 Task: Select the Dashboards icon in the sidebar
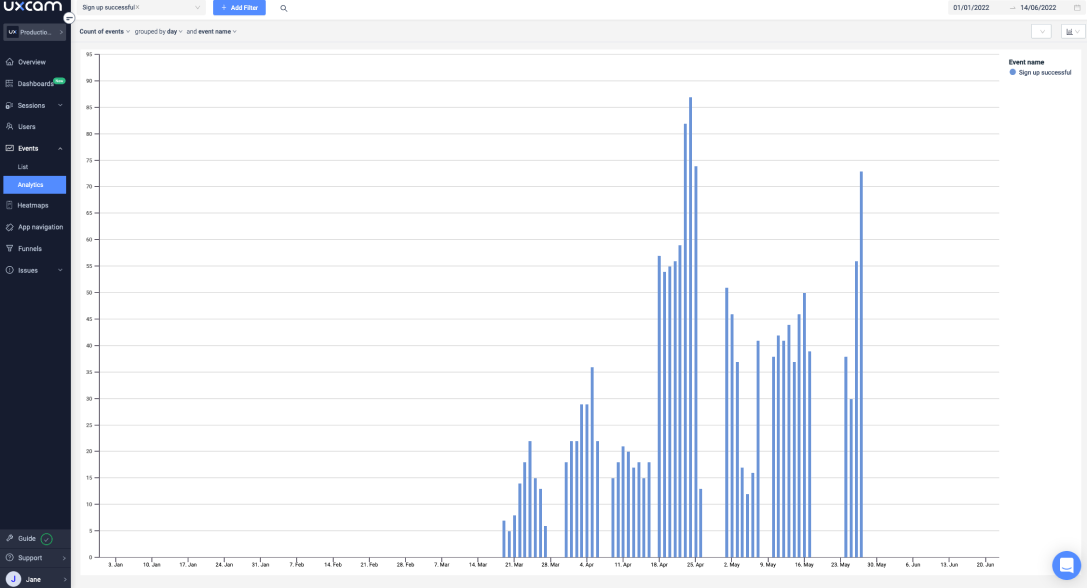click(x=35, y=83)
